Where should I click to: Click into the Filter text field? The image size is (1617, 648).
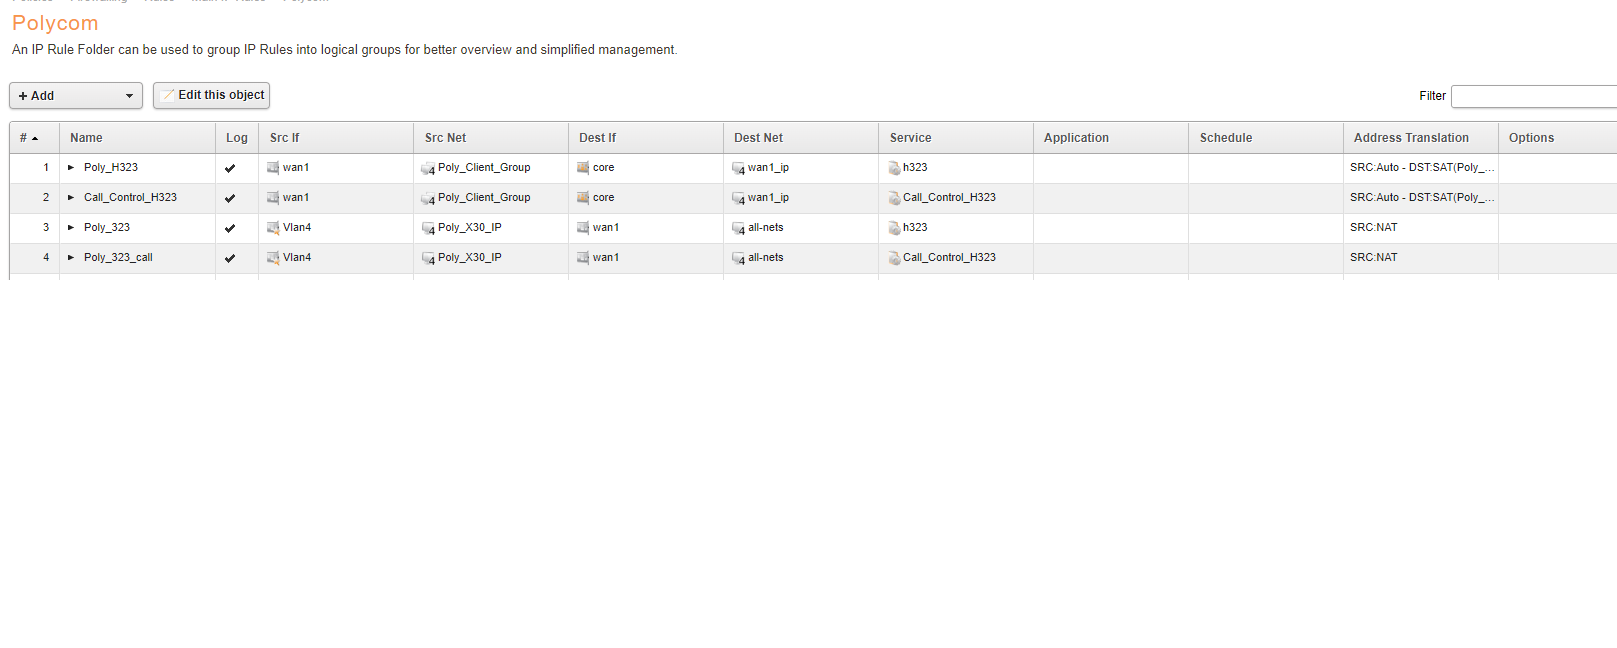tap(1534, 96)
